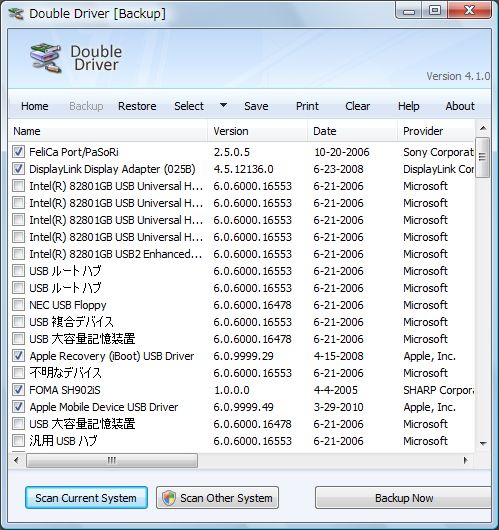
Task: Sort list by Provider column header
Action: [x=436, y=131]
